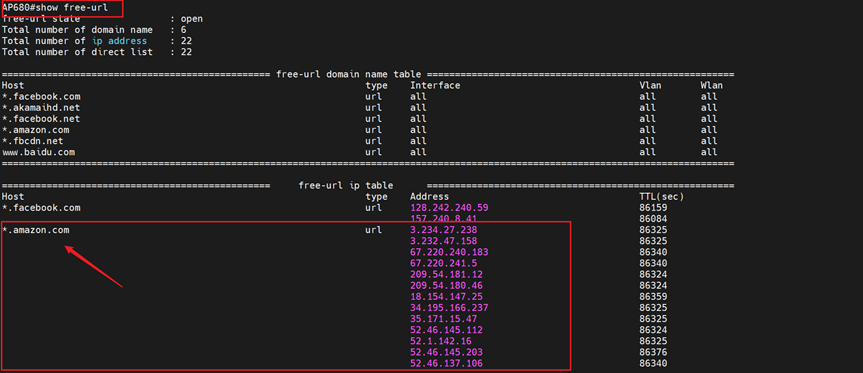Image resolution: width=863 pixels, height=373 pixels.
Task: Select the "TTL(sec)" column header
Action: click(662, 196)
